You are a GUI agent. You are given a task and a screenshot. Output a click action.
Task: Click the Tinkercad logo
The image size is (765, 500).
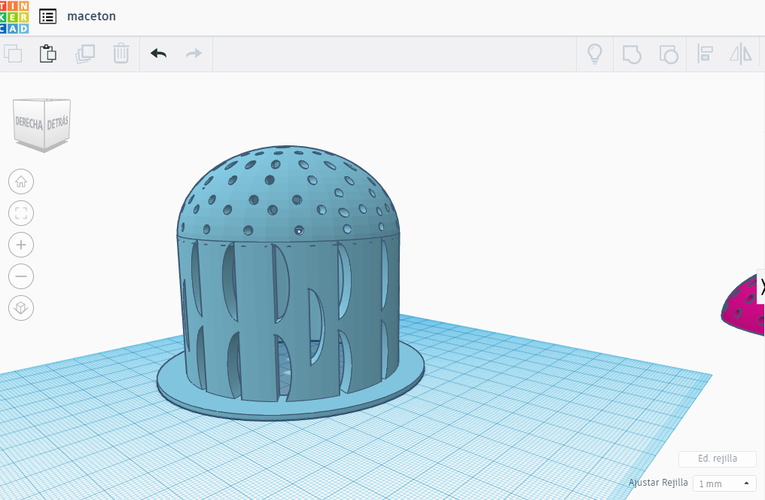tap(15, 16)
